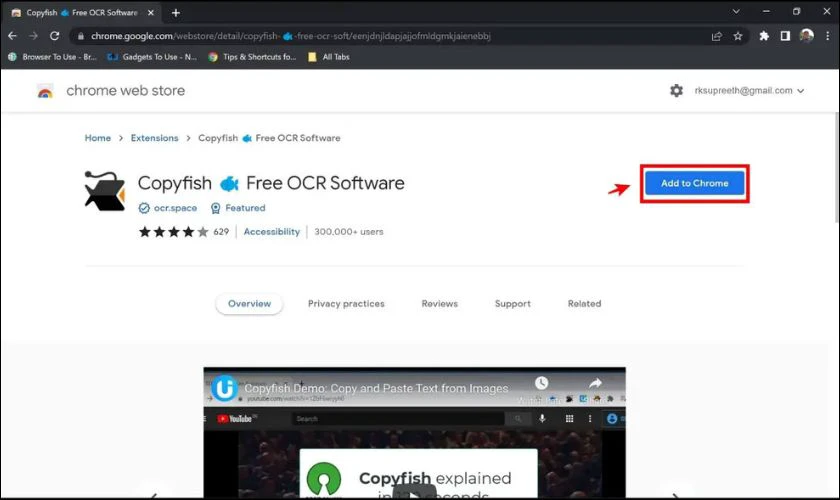The image size is (840, 500).
Task: Go back to the previous page
Action: click(12, 36)
